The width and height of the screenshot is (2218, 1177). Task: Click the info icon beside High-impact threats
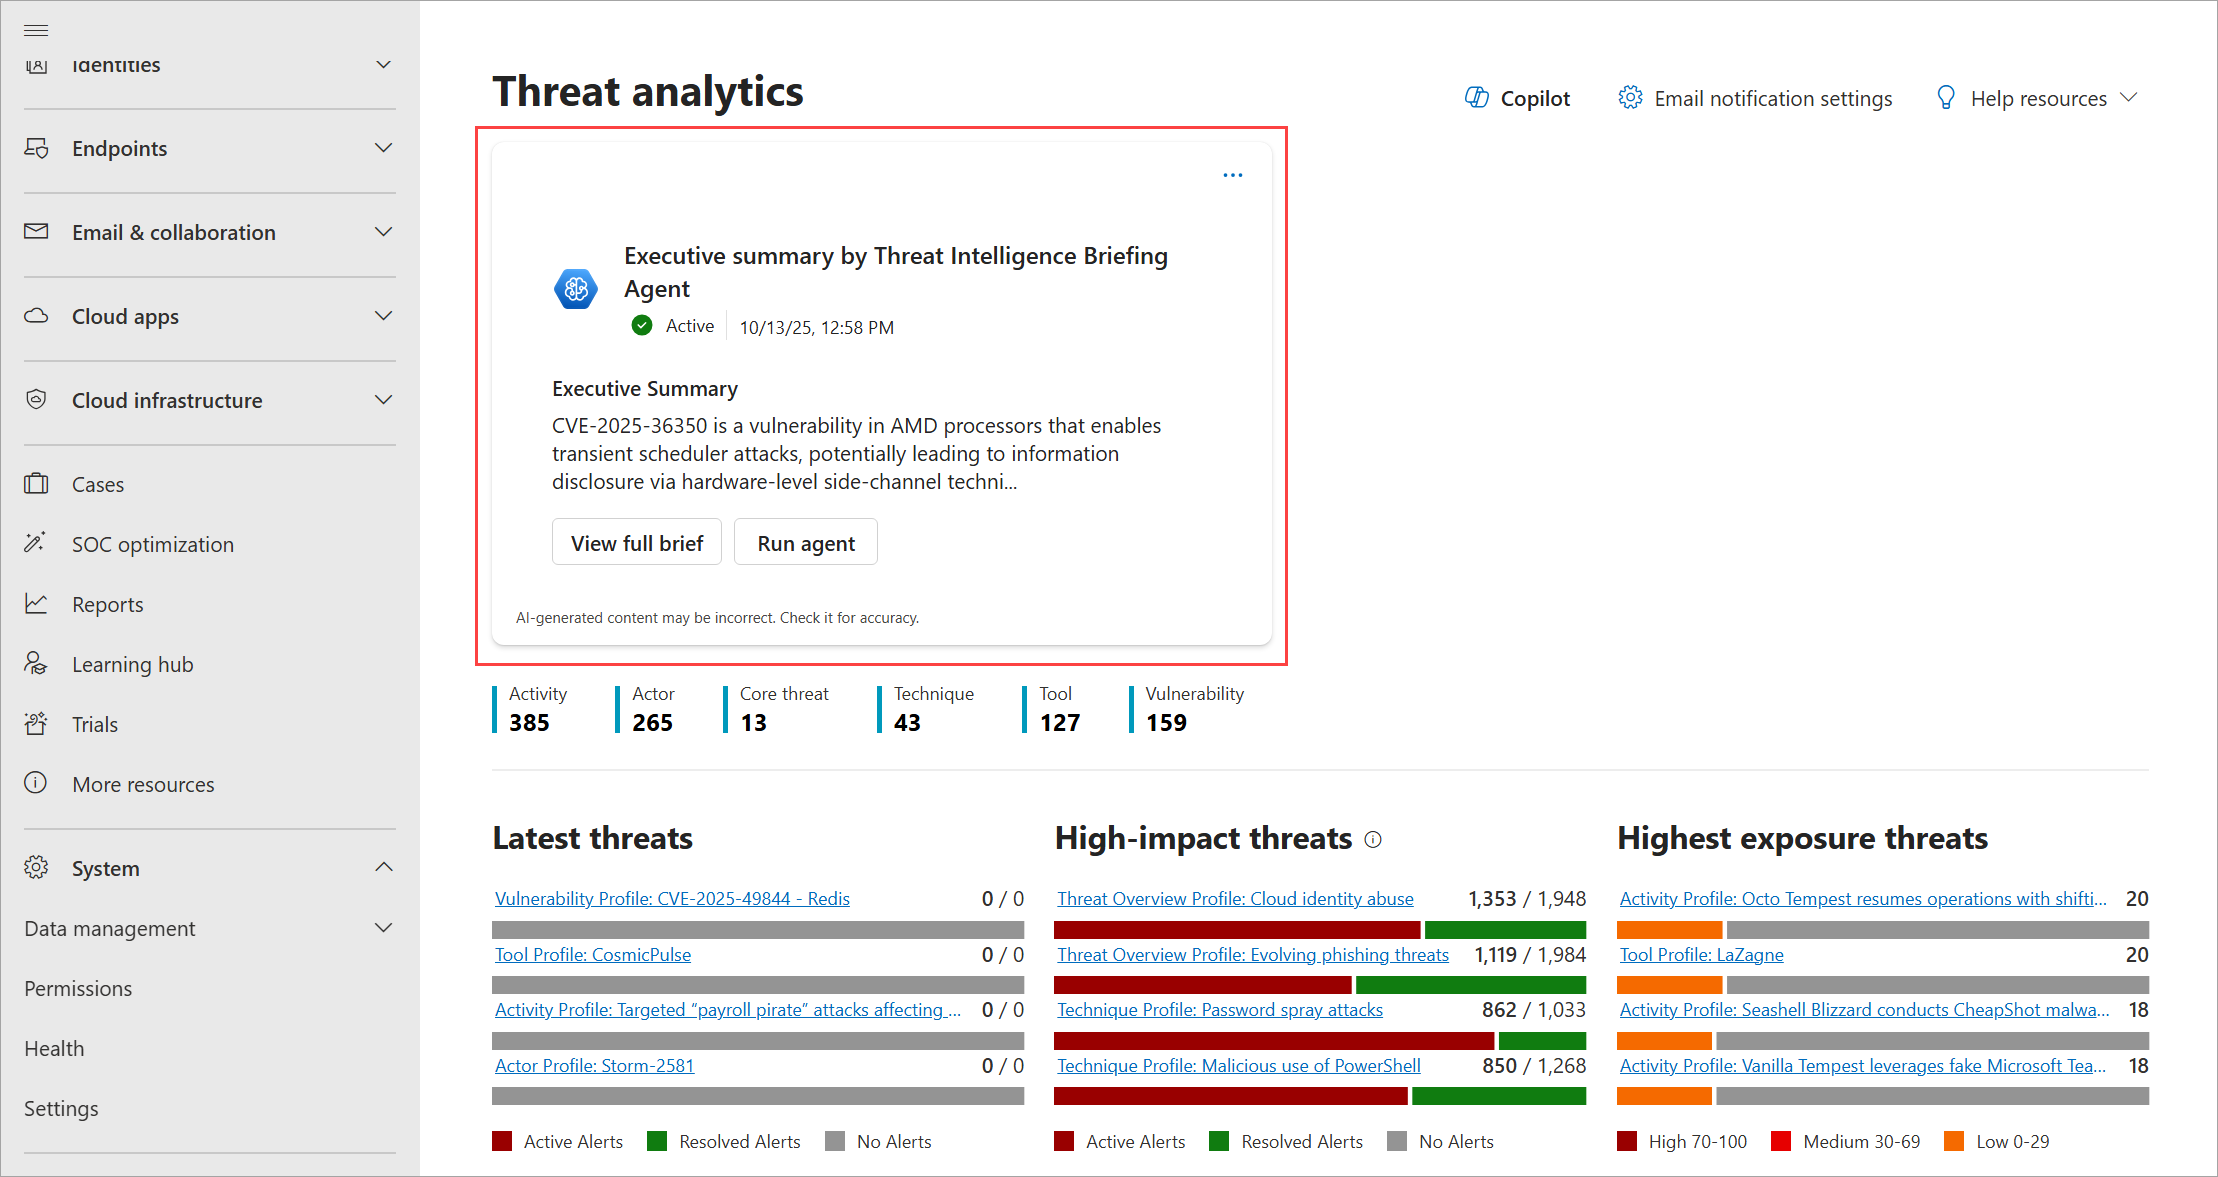pos(1373,839)
